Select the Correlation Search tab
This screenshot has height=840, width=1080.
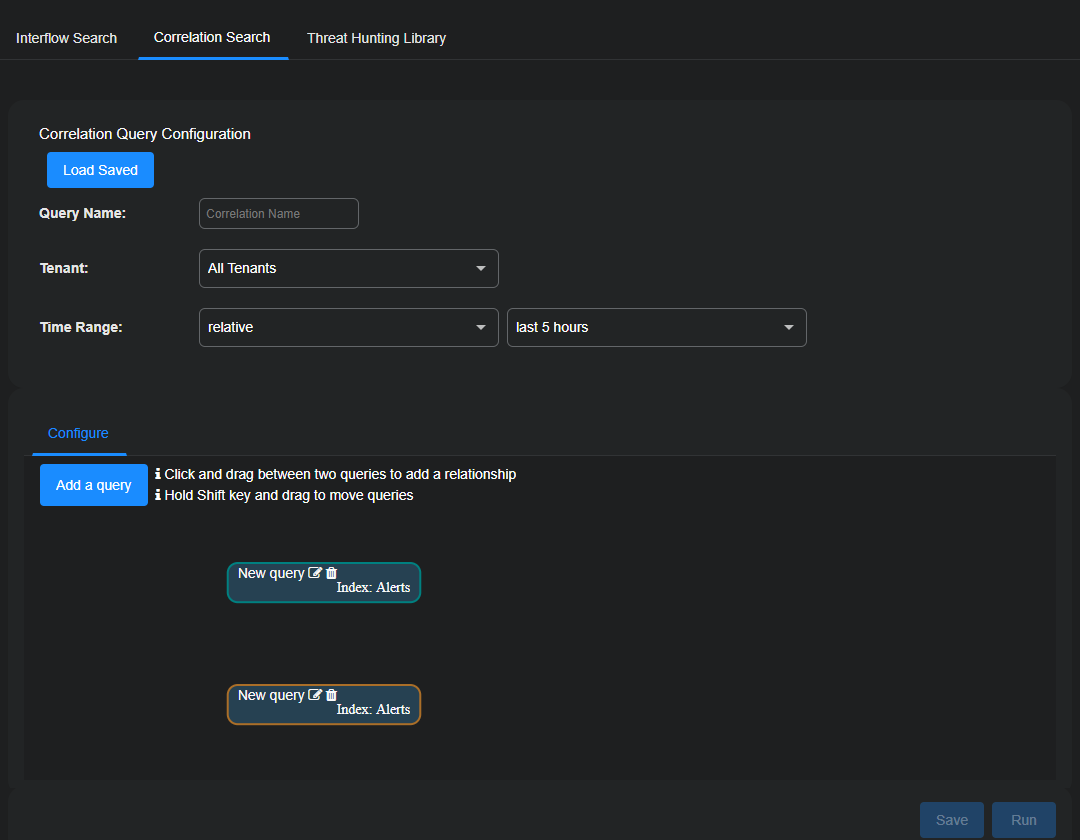[x=212, y=37]
